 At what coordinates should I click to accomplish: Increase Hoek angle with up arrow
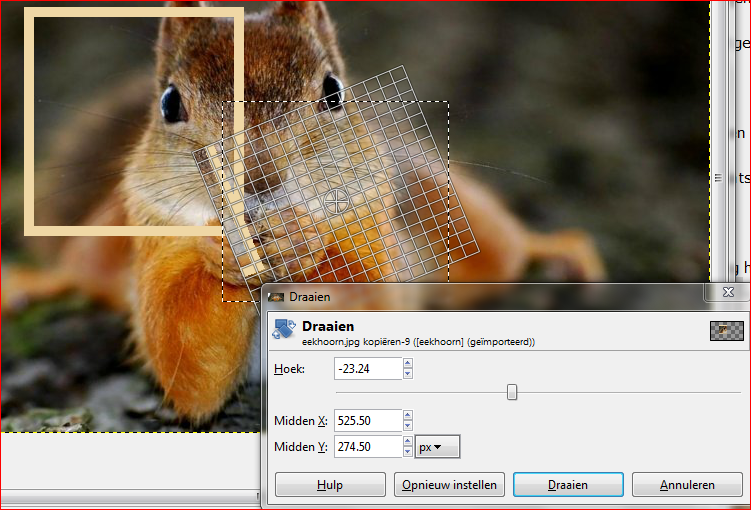point(408,364)
